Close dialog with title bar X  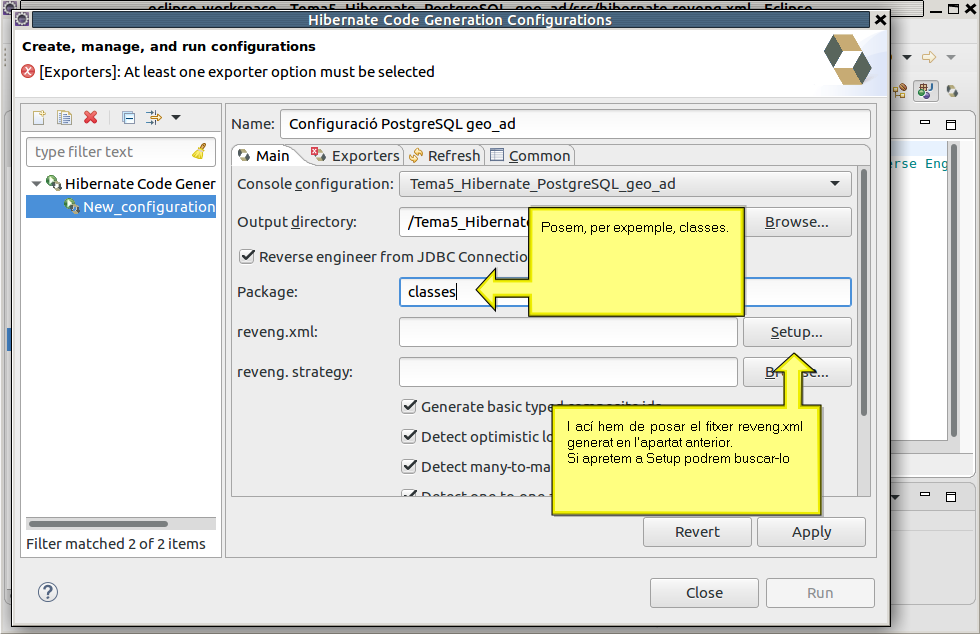(x=880, y=19)
